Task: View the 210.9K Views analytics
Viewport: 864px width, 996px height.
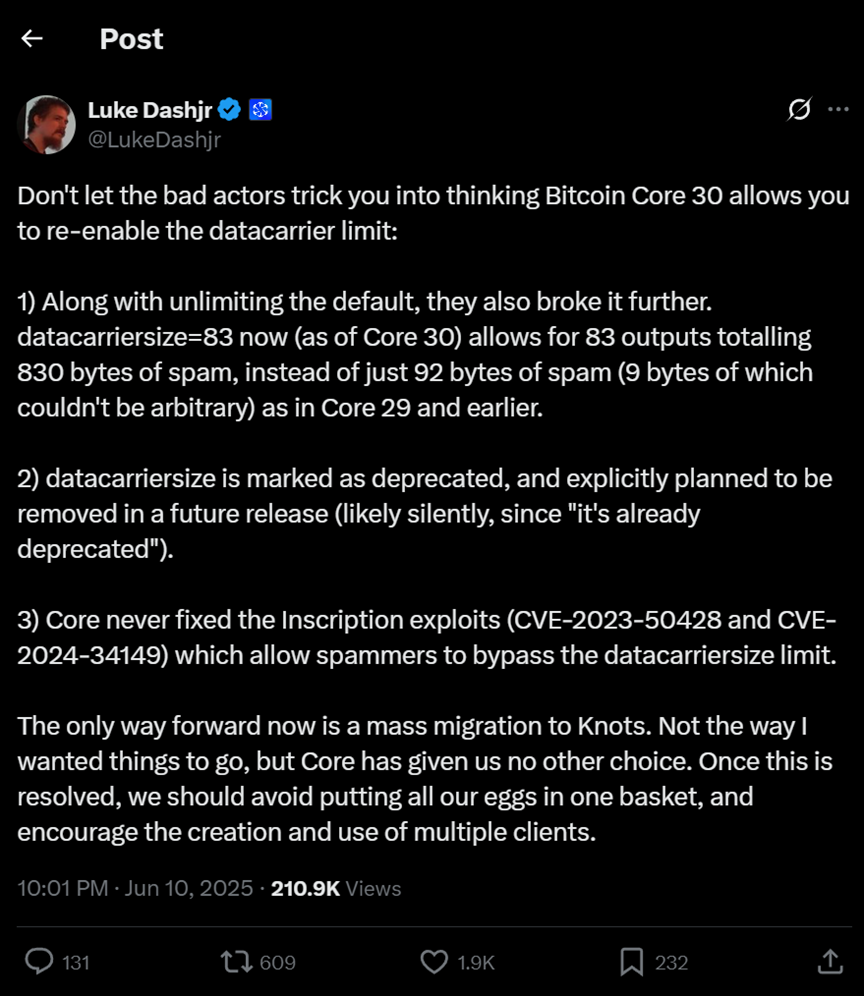Action: pos(336,888)
